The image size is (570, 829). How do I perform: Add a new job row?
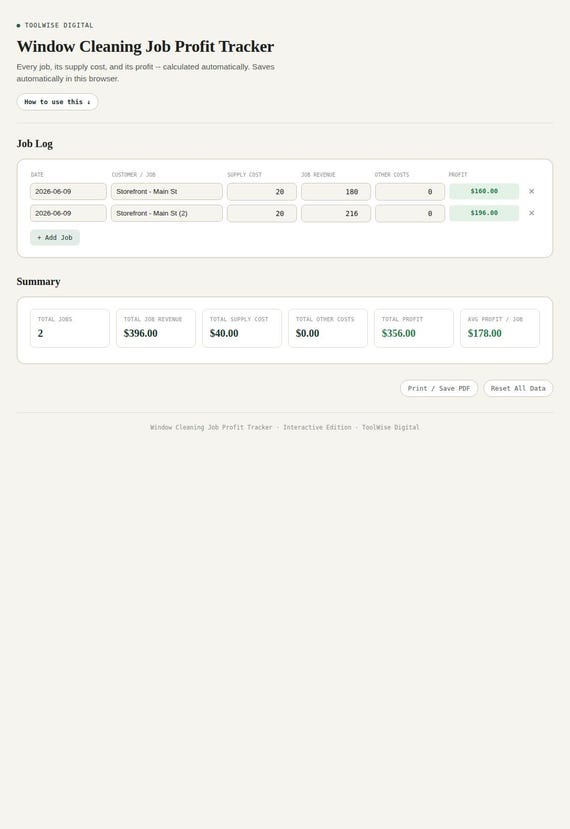[55, 238]
